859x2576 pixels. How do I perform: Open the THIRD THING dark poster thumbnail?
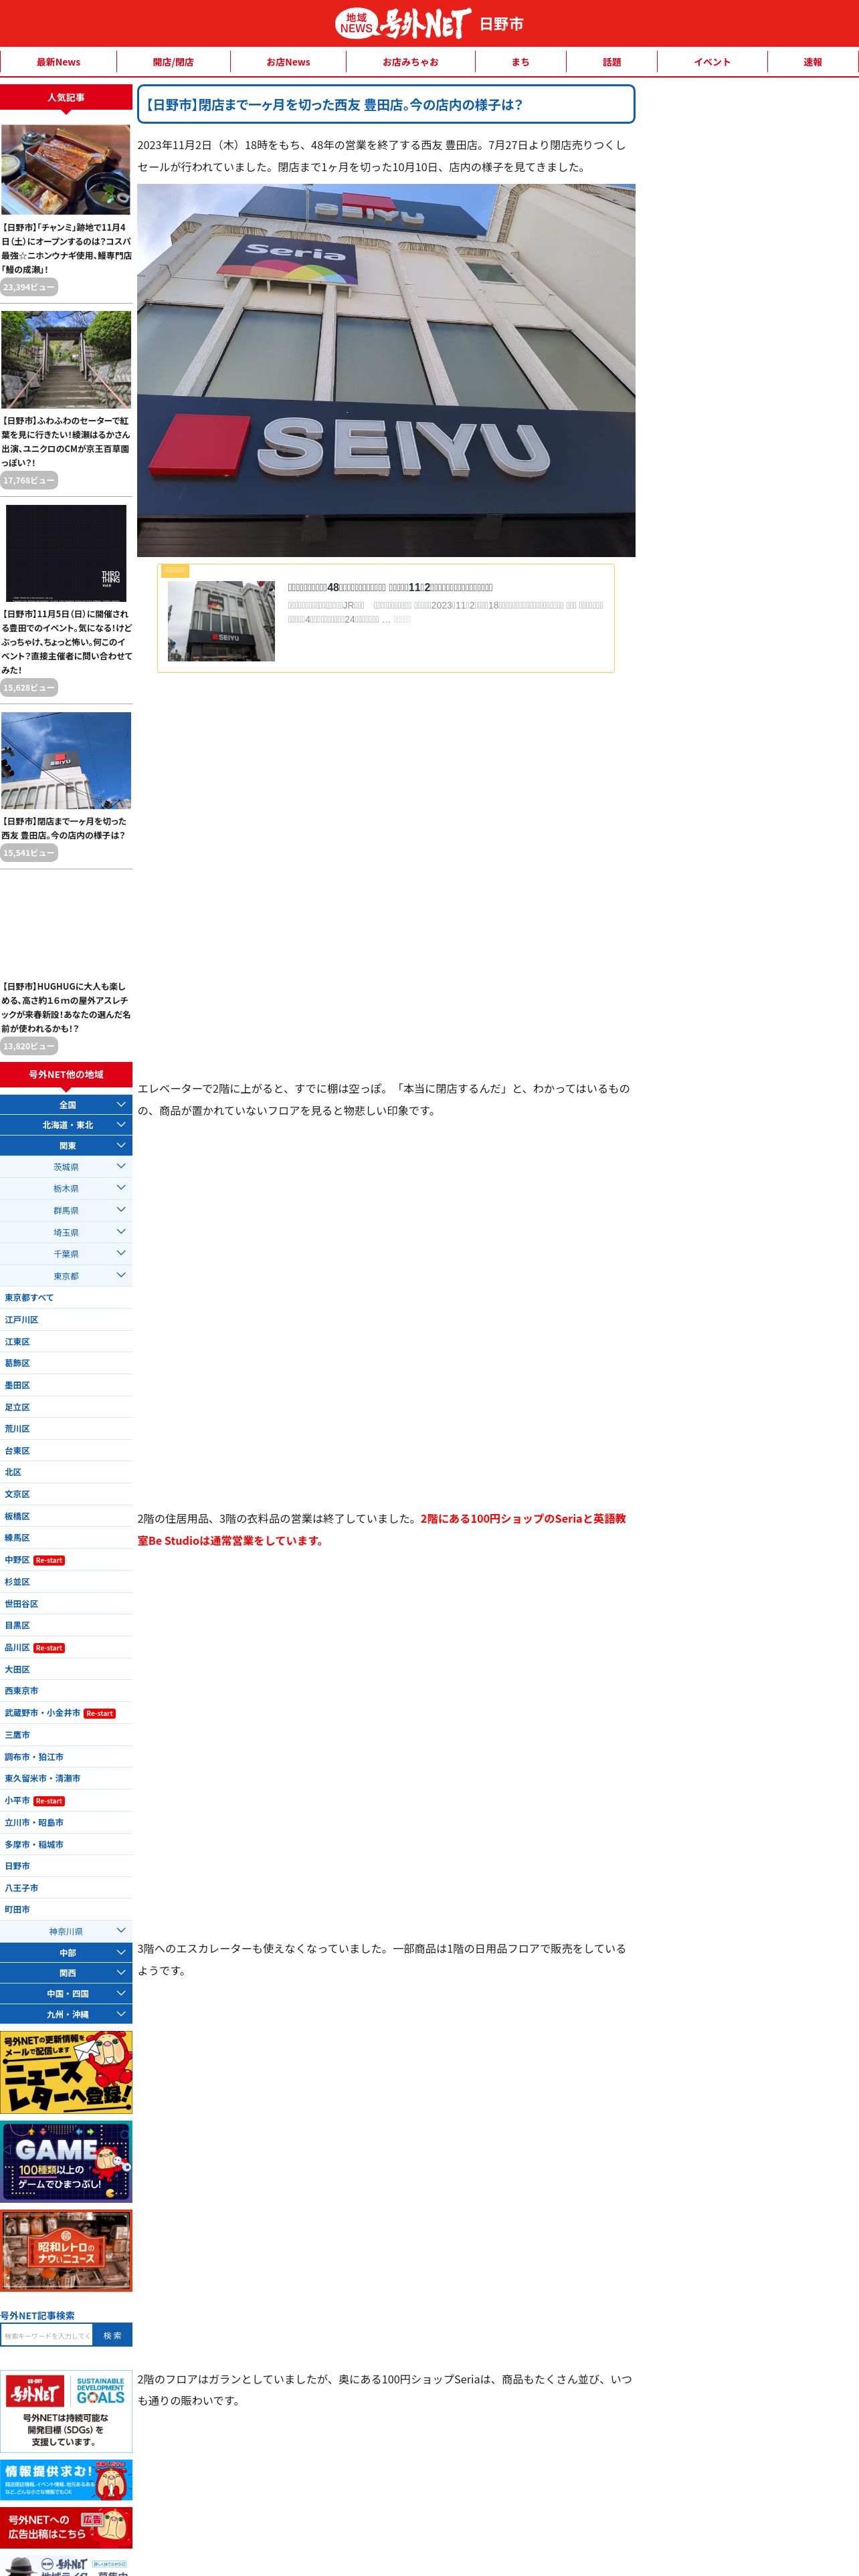pos(66,553)
